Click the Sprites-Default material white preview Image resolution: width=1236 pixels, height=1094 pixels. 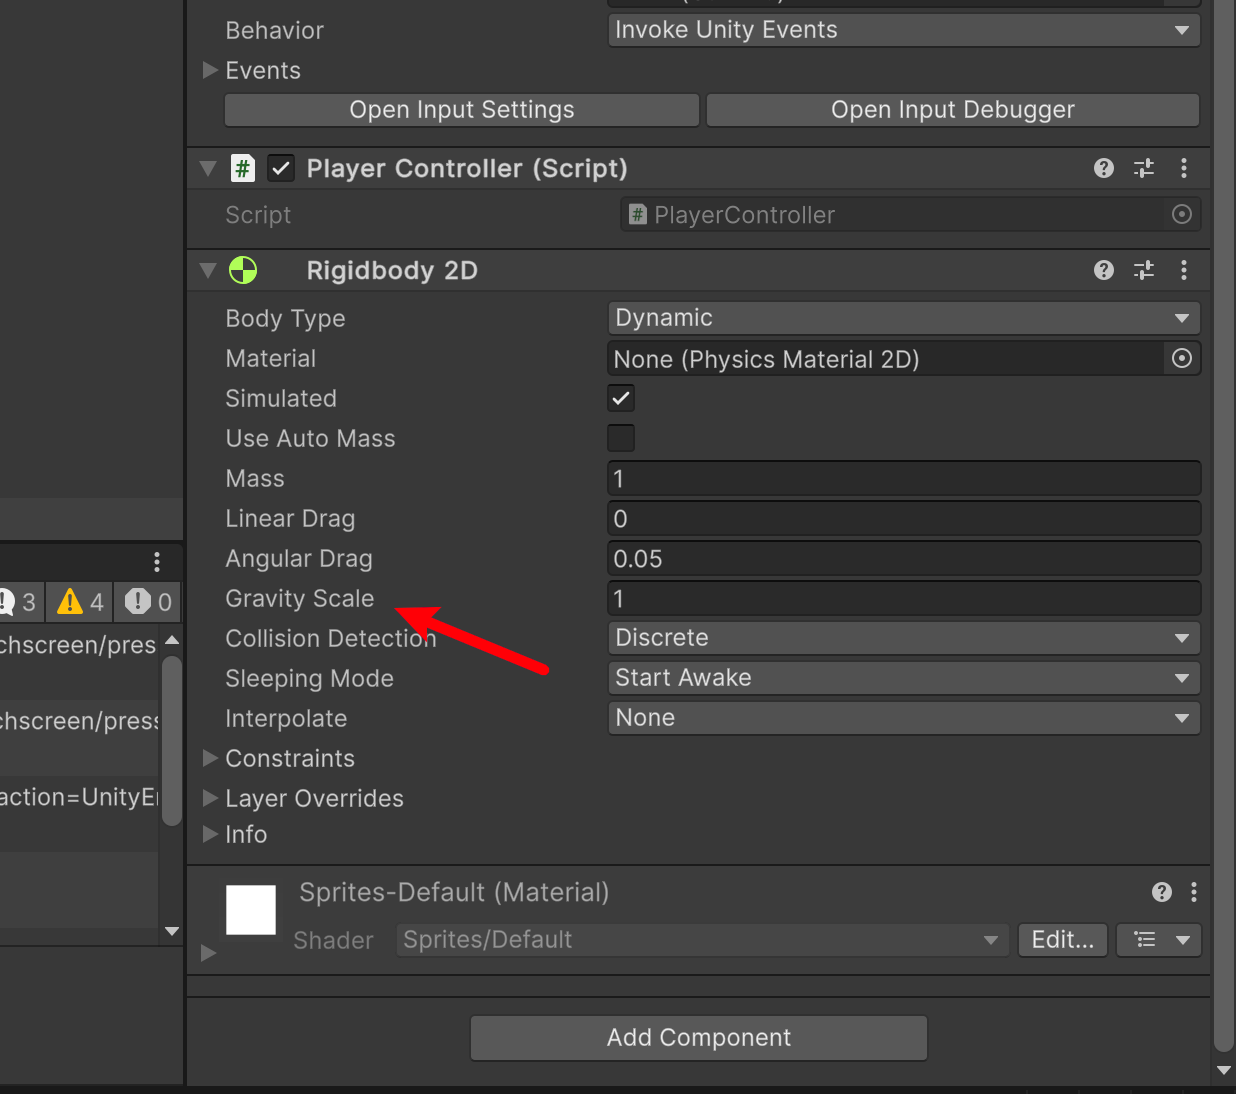point(251,910)
